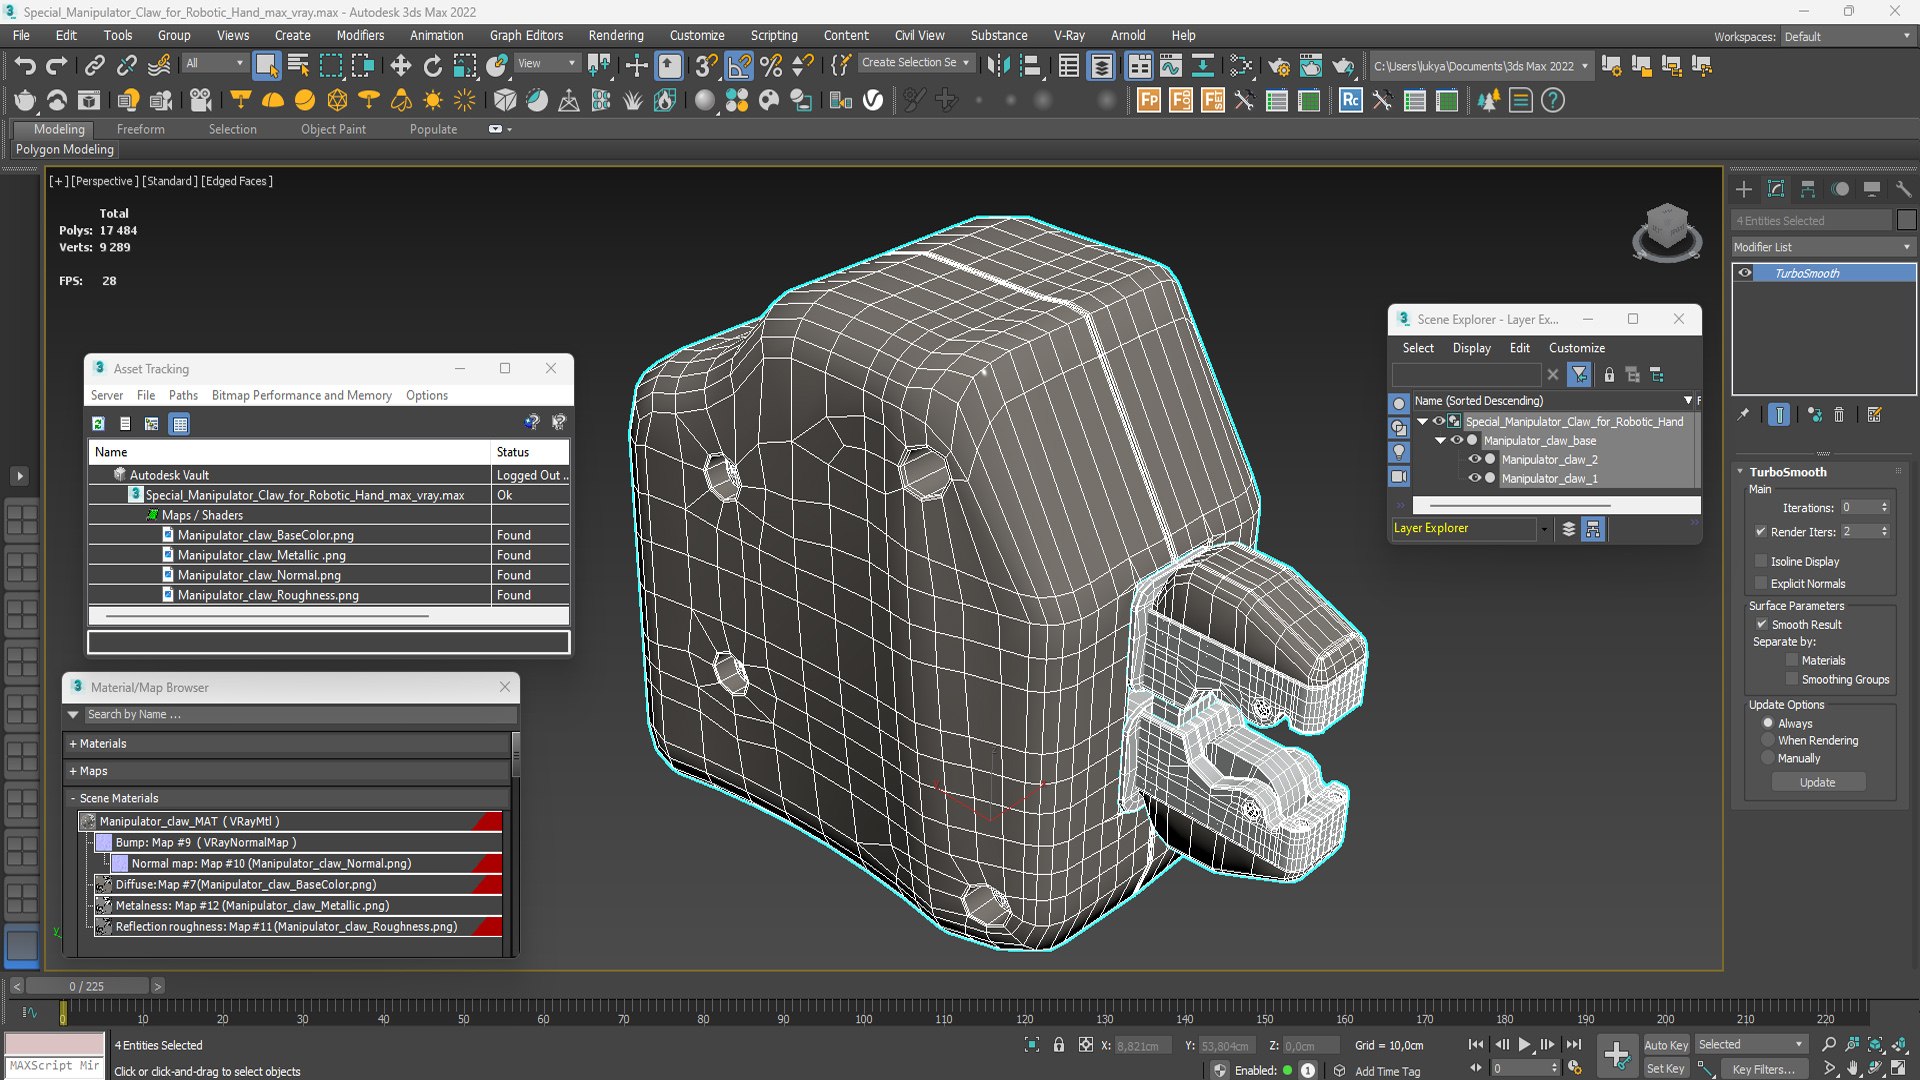Hide Manipulator_claw_2 with its eye icon
The width and height of the screenshot is (1920, 1080).
[1474, 459]
